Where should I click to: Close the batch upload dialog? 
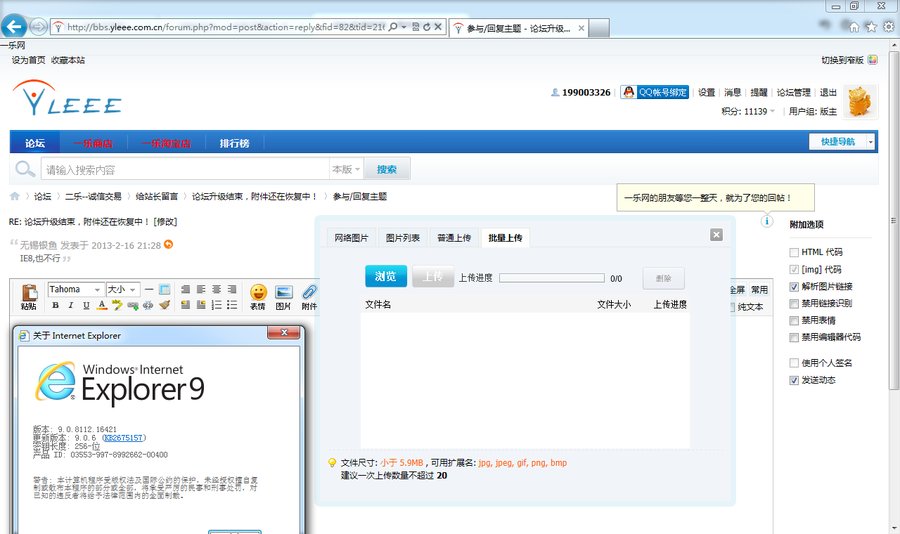716,235
